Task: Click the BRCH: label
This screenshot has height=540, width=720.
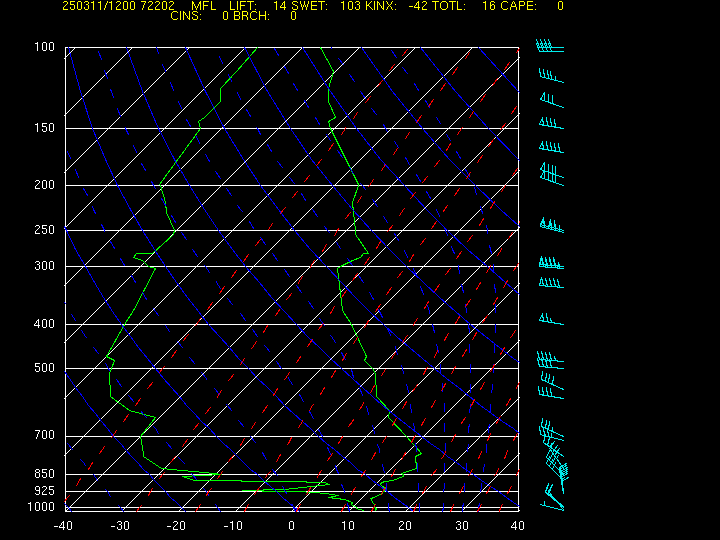Action: [x=251, y=16]
